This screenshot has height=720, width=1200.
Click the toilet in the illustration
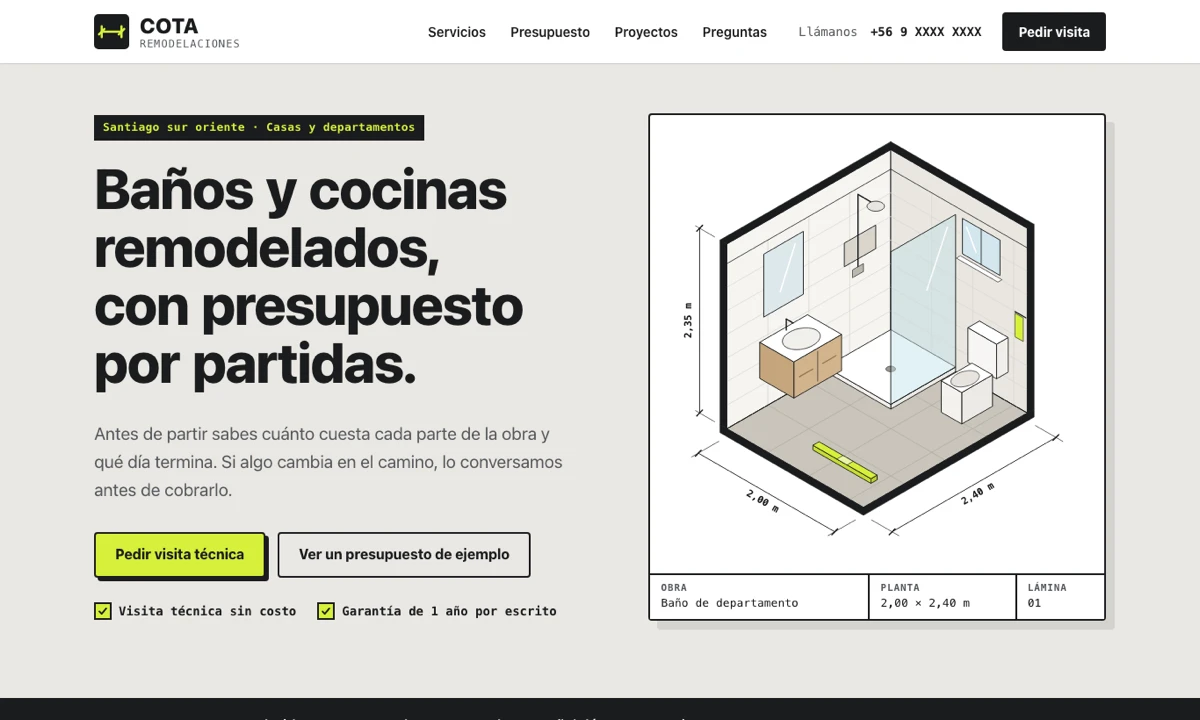[x=973, y=372]
